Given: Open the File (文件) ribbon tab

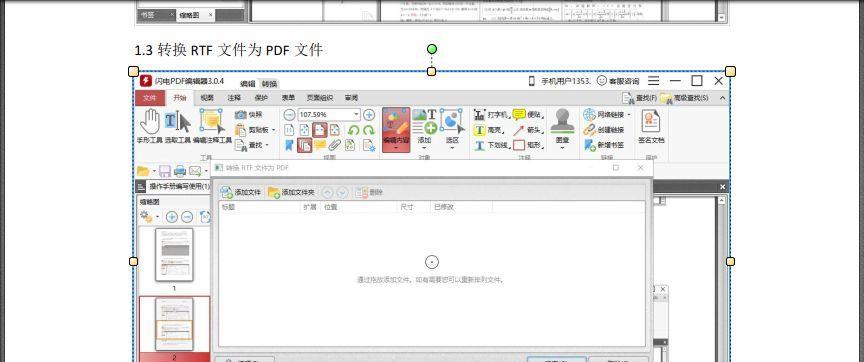Looking at the screenshot, I should 150,98.
